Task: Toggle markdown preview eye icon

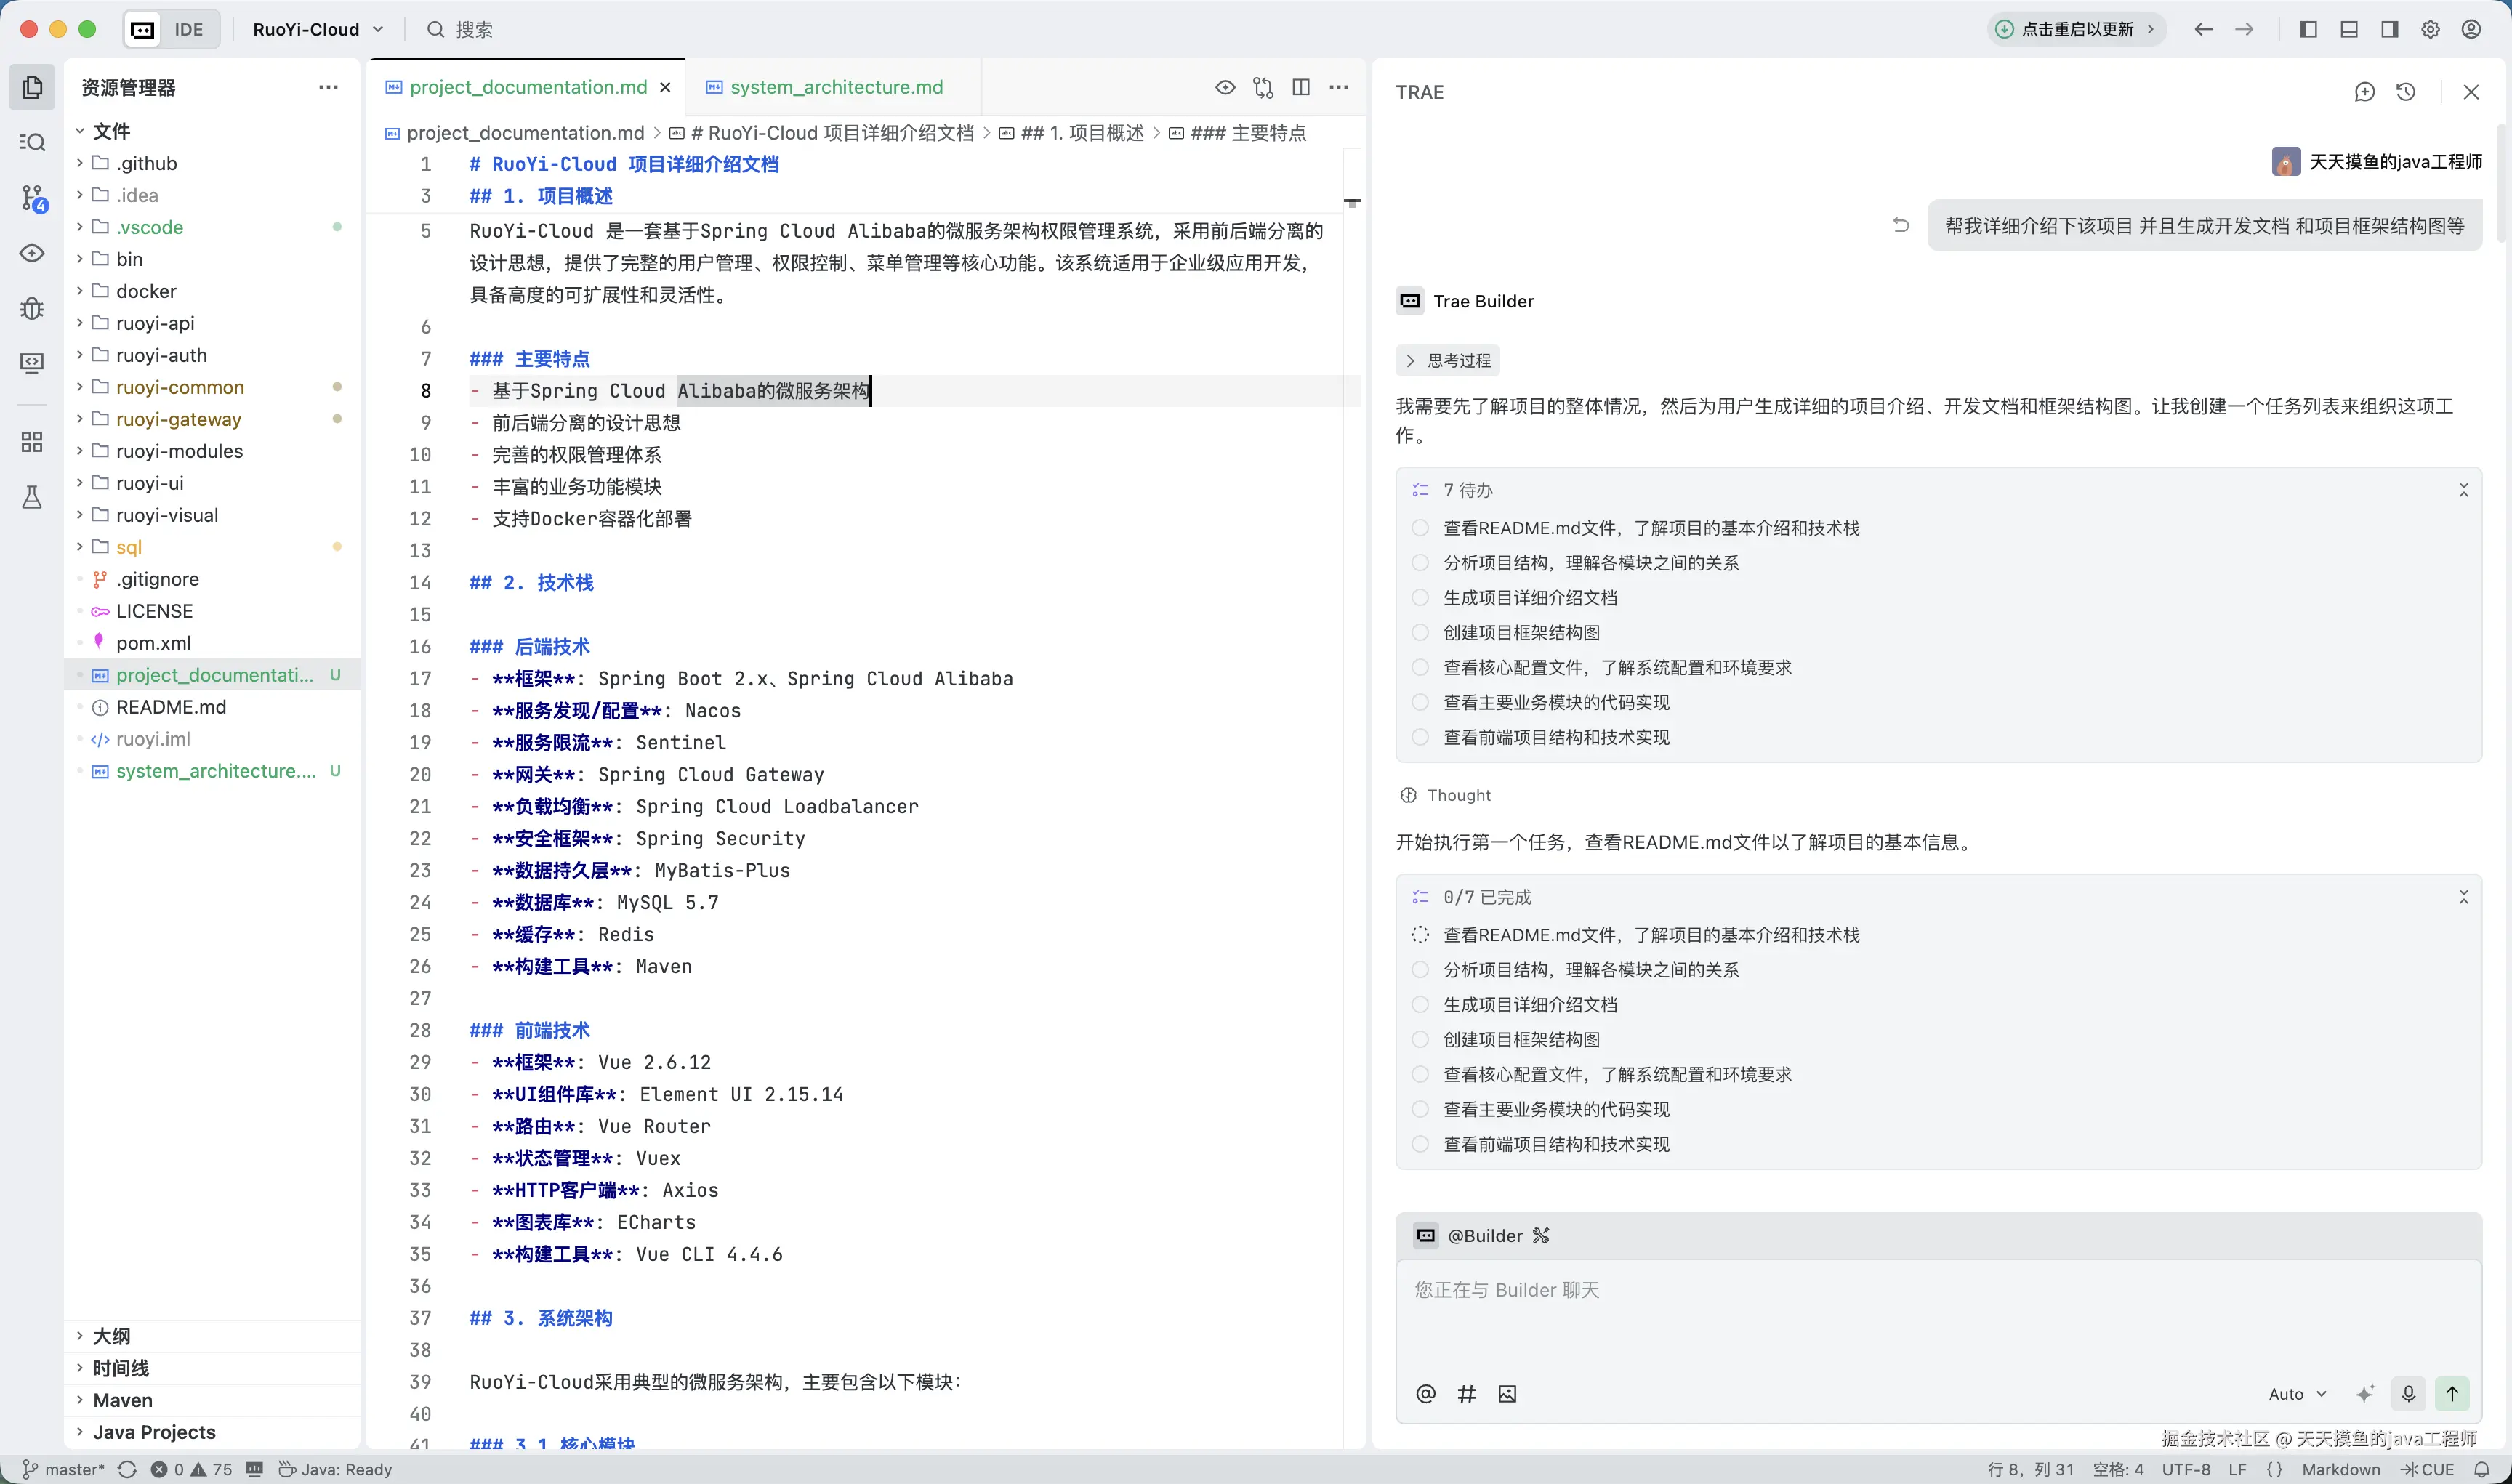Action: [1225, 87]
